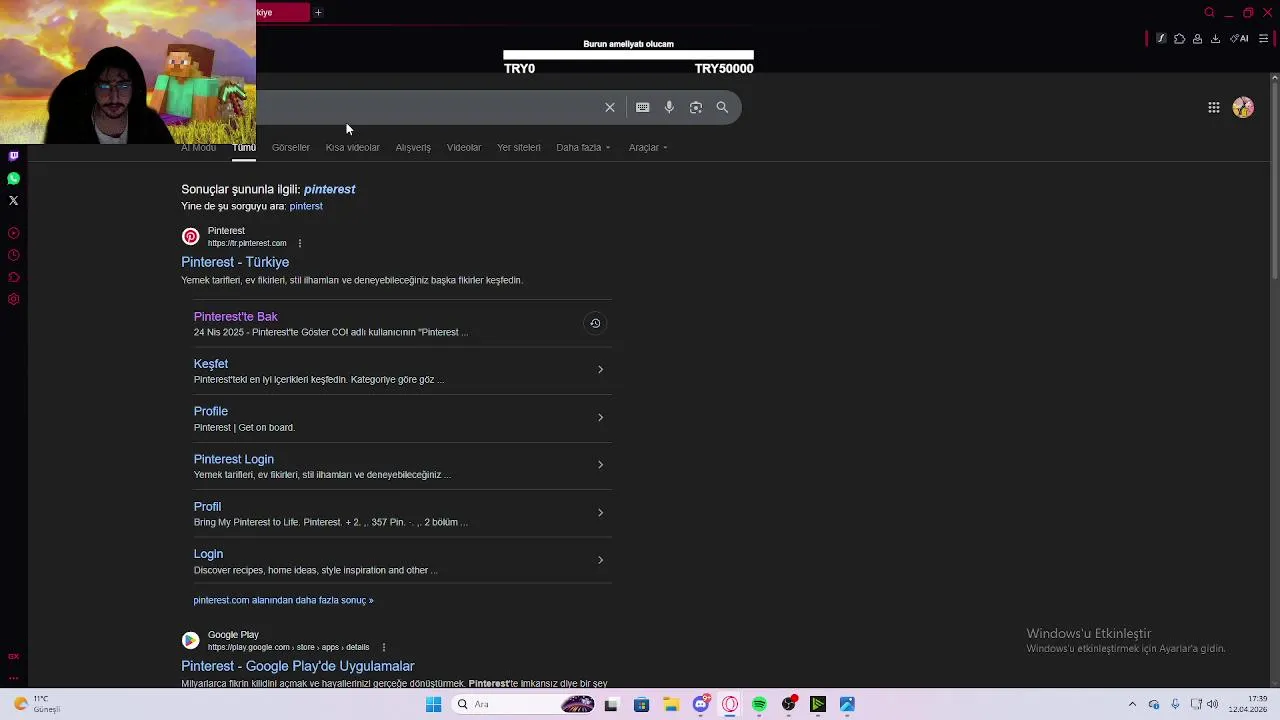
Task: Adjust volume via the tray speaker icon
Action: (1212, 704)
